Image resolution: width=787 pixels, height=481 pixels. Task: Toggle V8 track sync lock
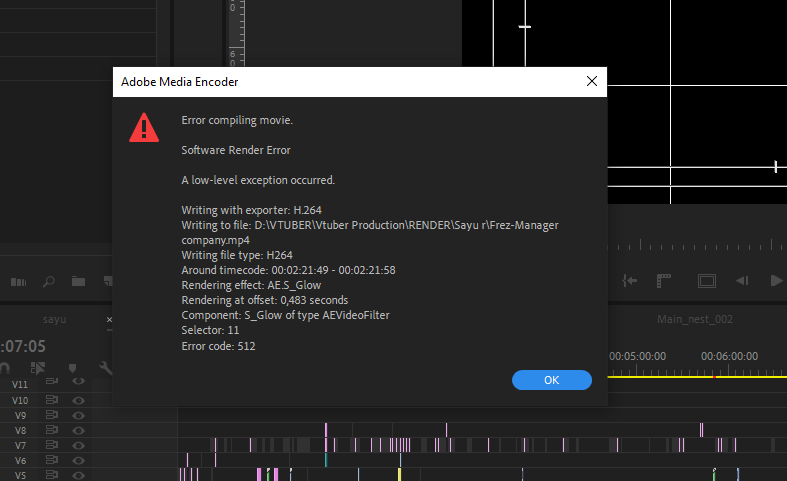coord(52,430)
